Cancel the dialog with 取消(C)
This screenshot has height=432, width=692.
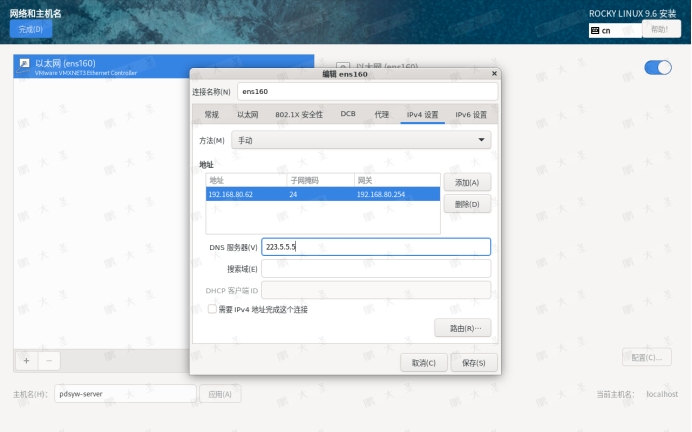tap(424, 363)
